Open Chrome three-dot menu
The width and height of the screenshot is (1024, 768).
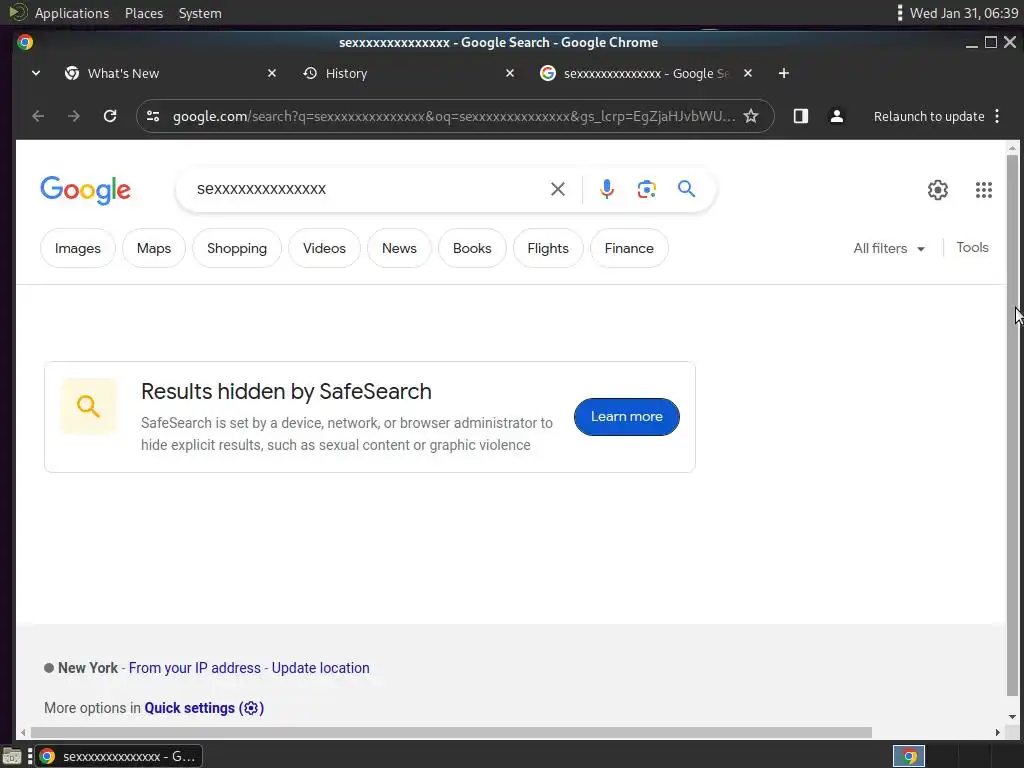click(997, 116)
